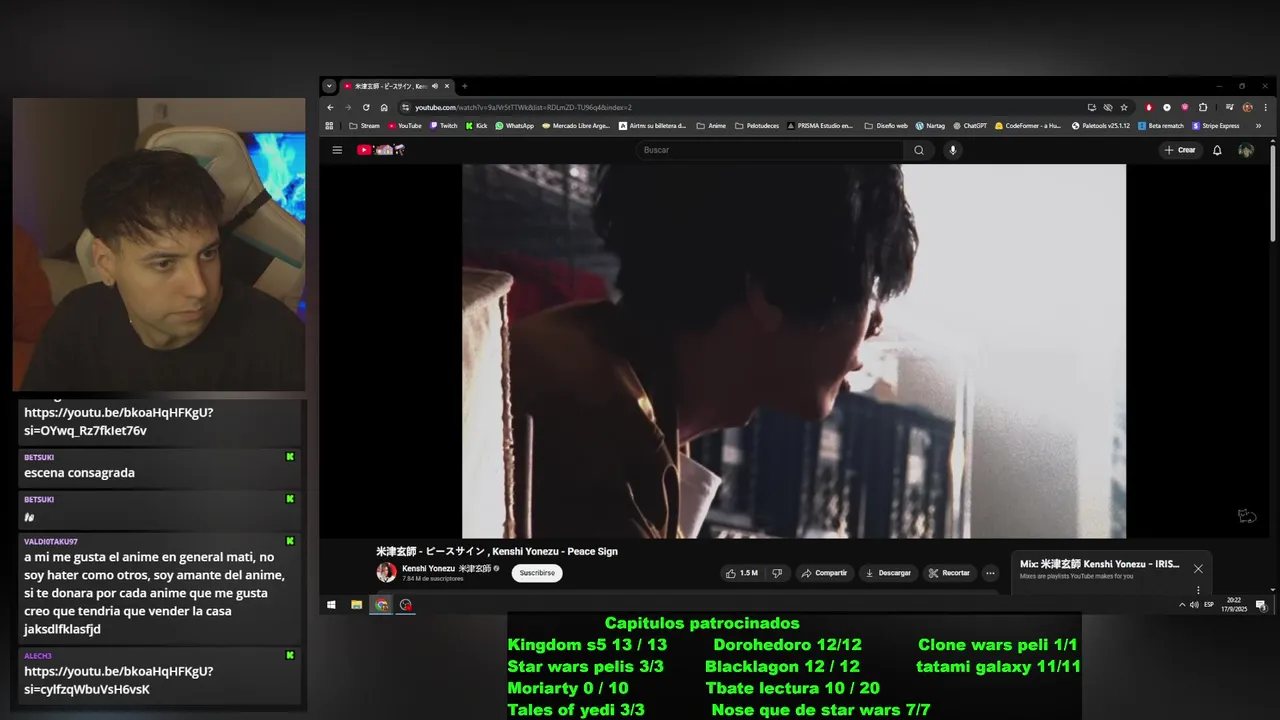This screenshot has height=720, width=1280.
Task: Reload the YouTube page
Action: (x=366, y=107)
